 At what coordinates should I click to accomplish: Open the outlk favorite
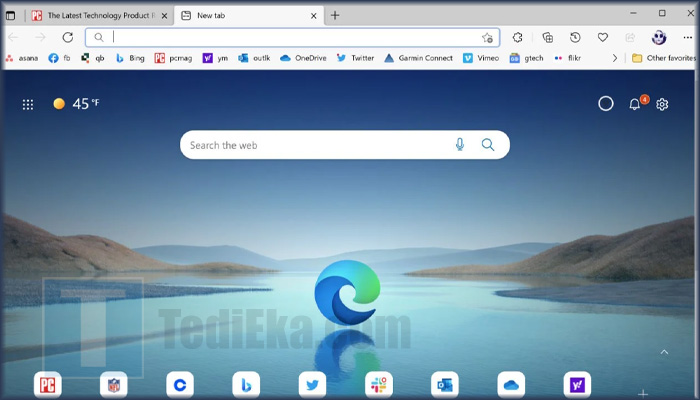[254, 58]
